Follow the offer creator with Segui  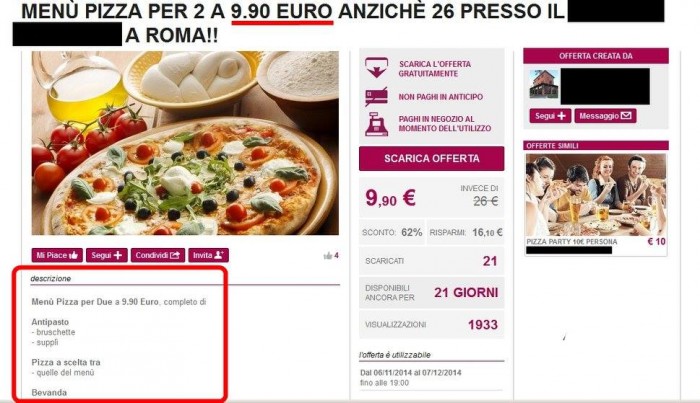click(x=550, y=116)
